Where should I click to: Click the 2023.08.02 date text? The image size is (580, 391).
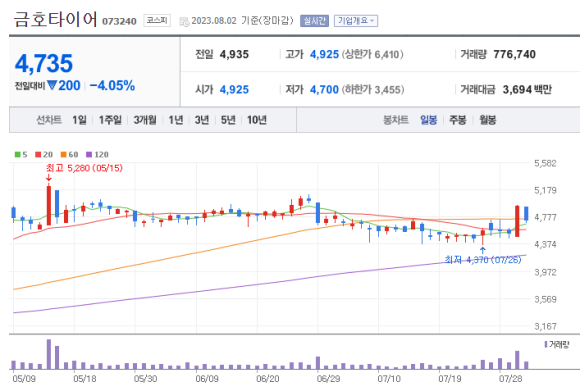click(214, 21)
